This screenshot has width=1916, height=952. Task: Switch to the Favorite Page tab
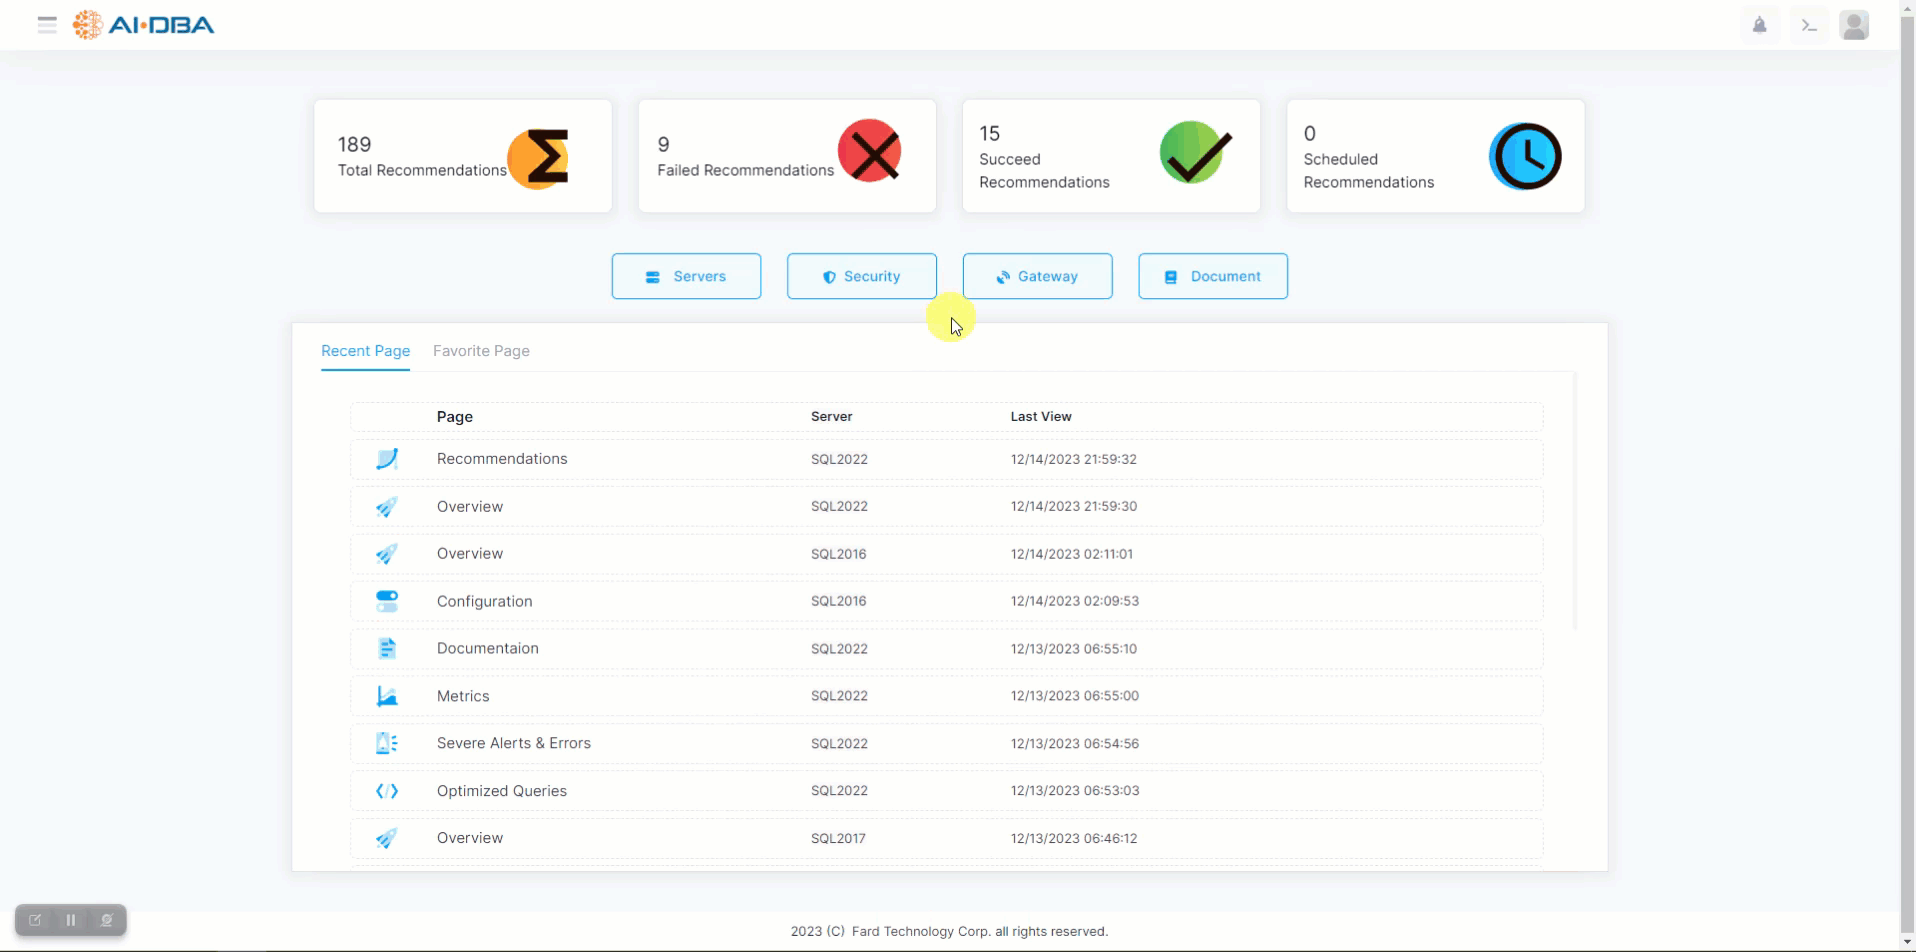pyautogui.click(x=481, y=351)
